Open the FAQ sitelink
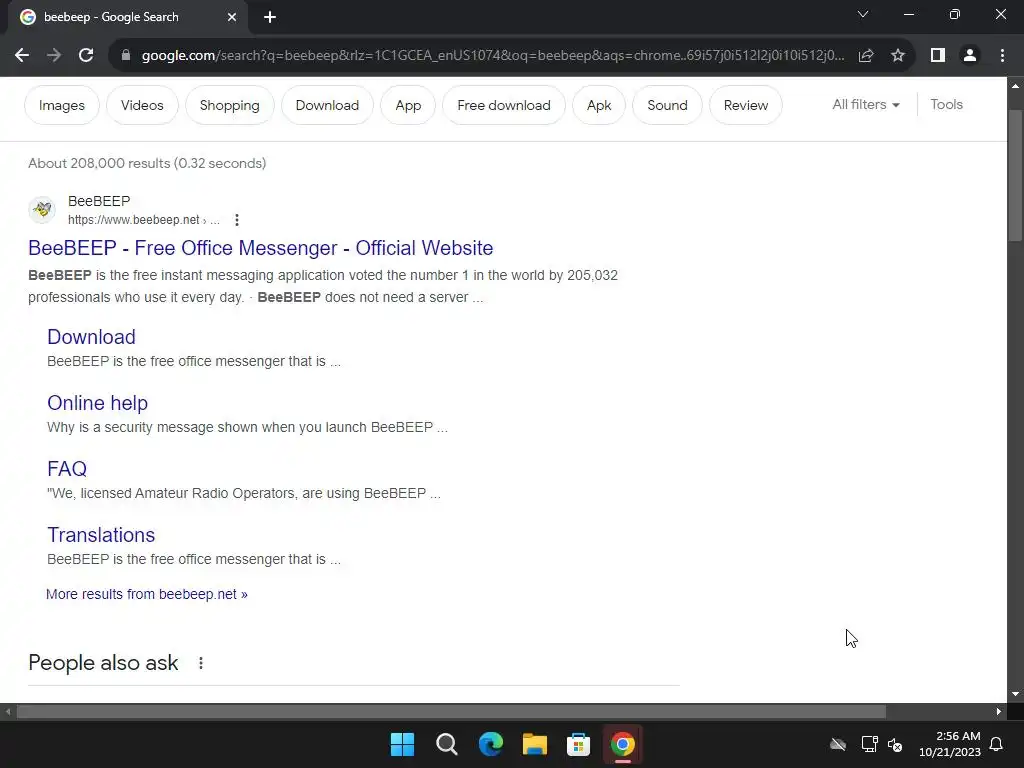The image size is (1024, 768). pos(67,469)
